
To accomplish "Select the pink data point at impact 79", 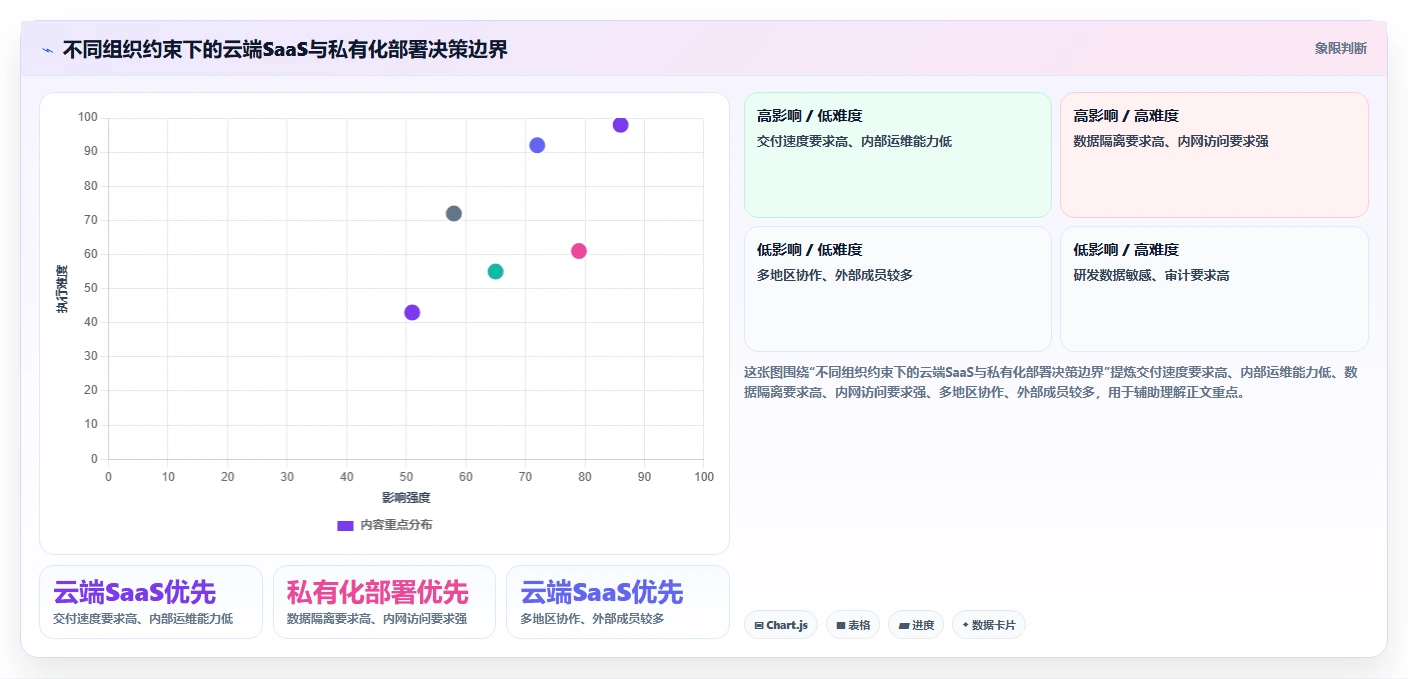I will [x=579, y=251].
